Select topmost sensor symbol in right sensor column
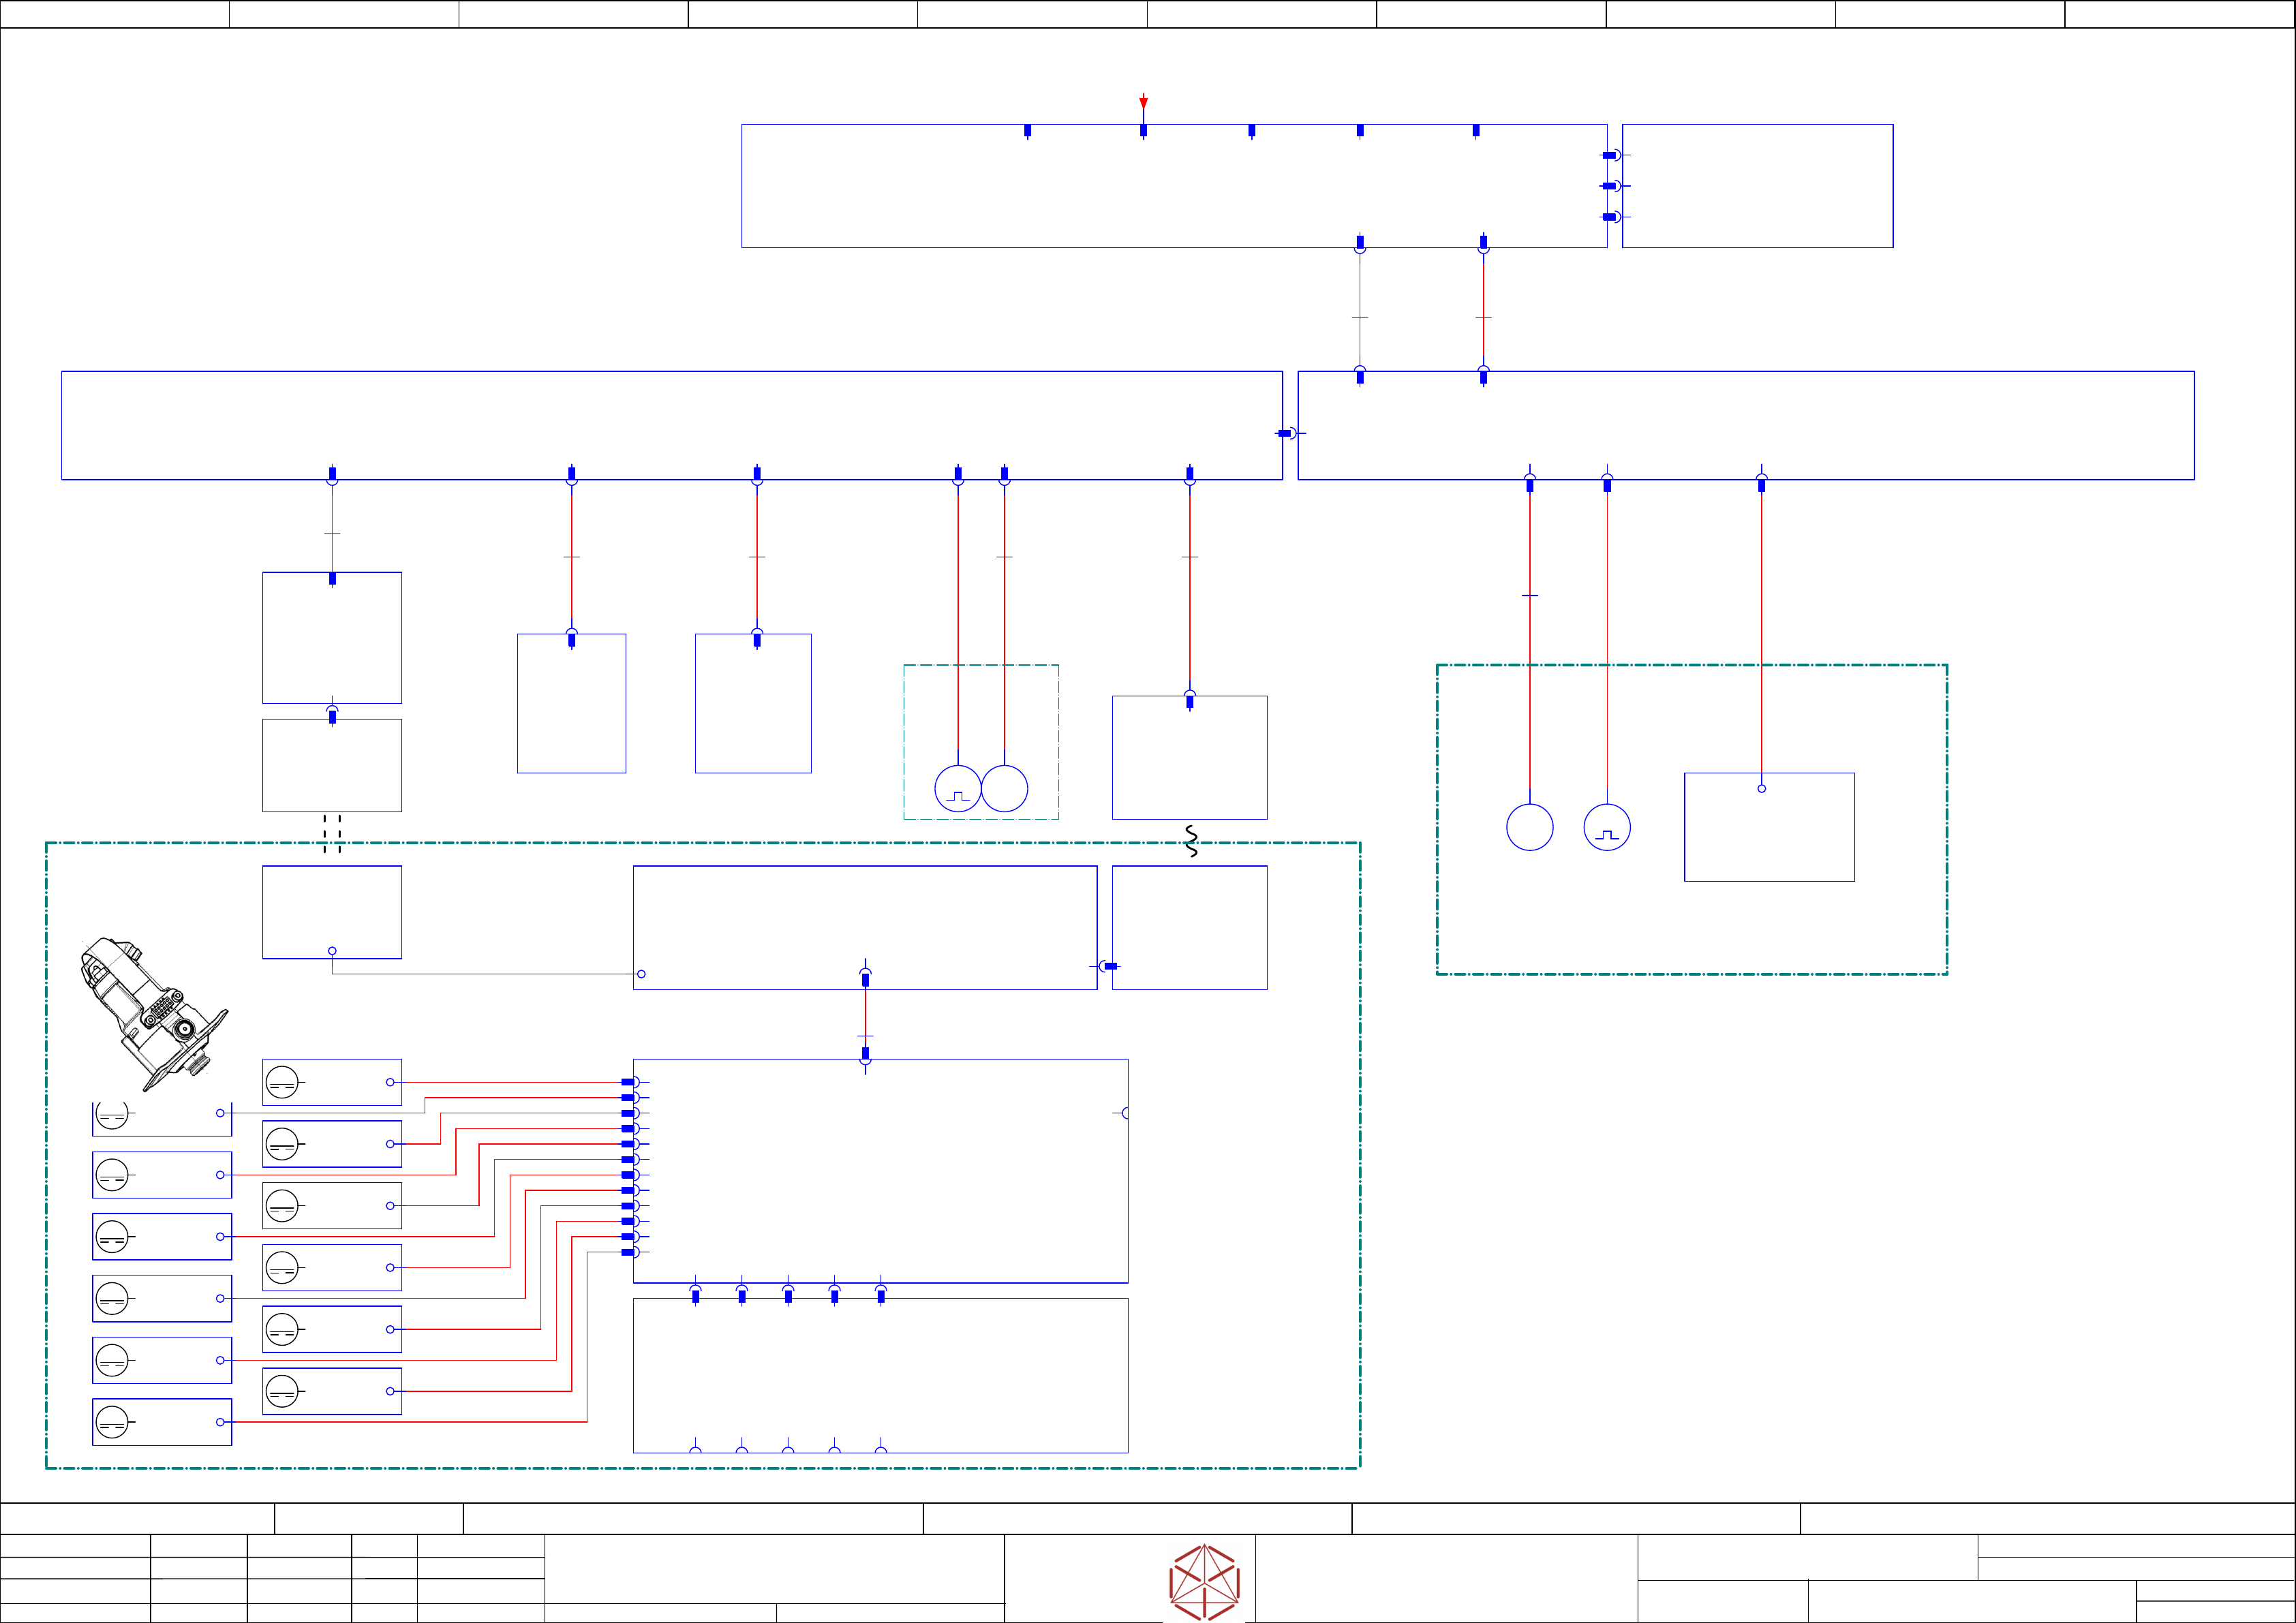 283,1082
